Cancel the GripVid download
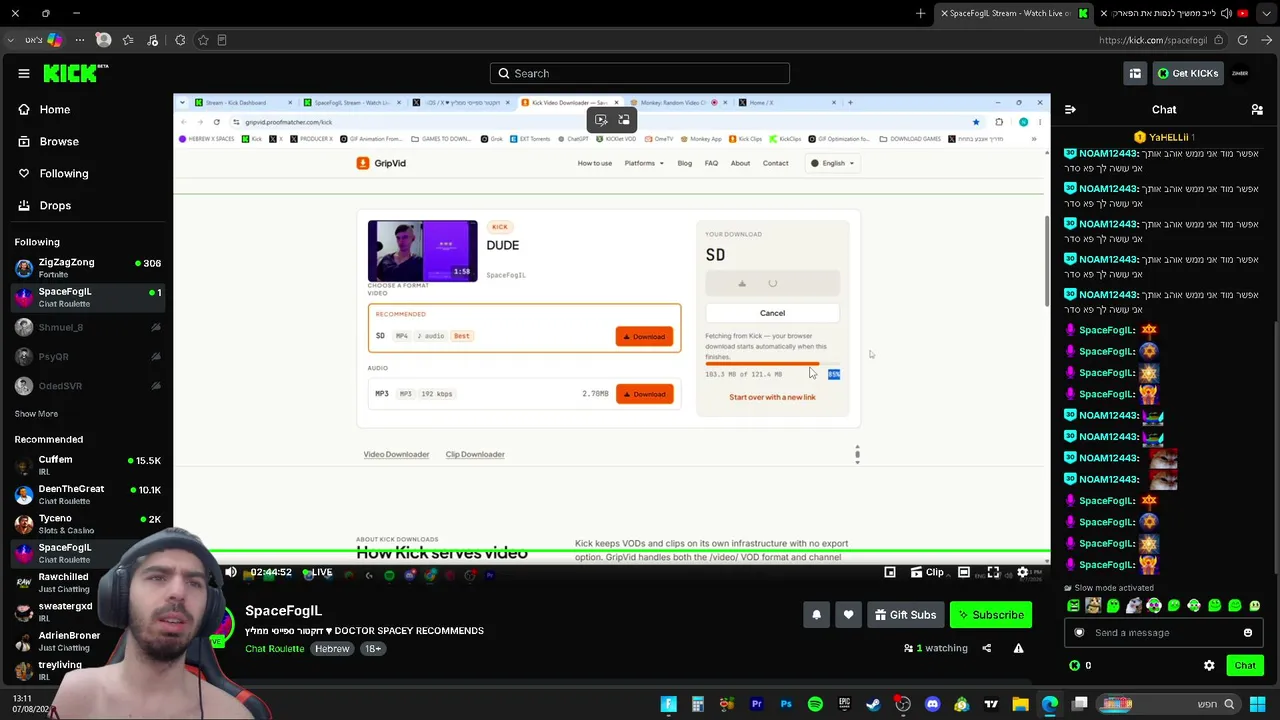 tap(772, 313)
